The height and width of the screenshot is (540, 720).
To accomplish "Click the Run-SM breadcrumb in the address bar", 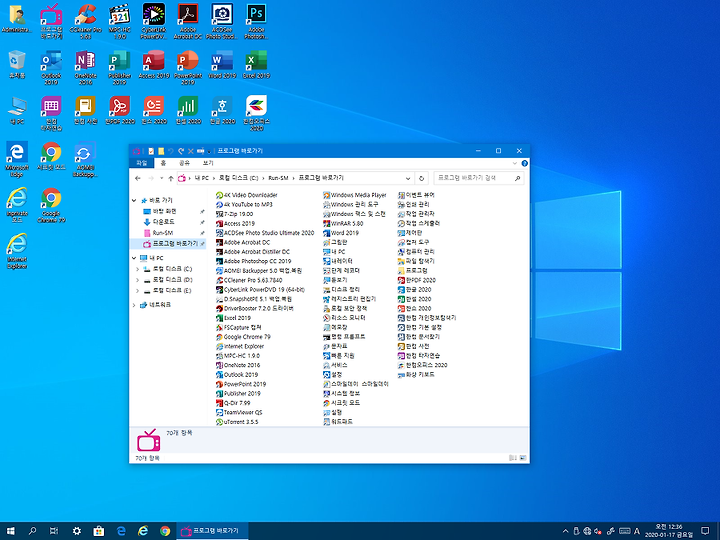I will (x=278, y=178).
